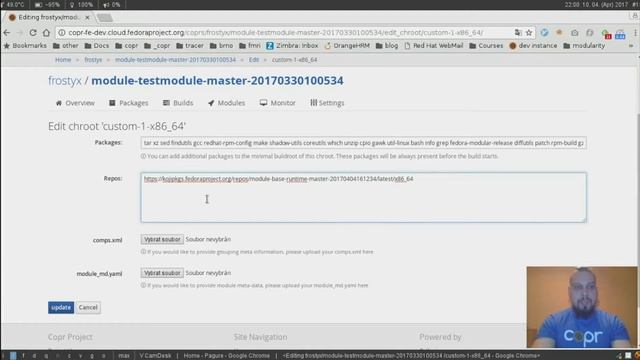
Task: Click the 'Cancel' button
Action: point(88,307)
